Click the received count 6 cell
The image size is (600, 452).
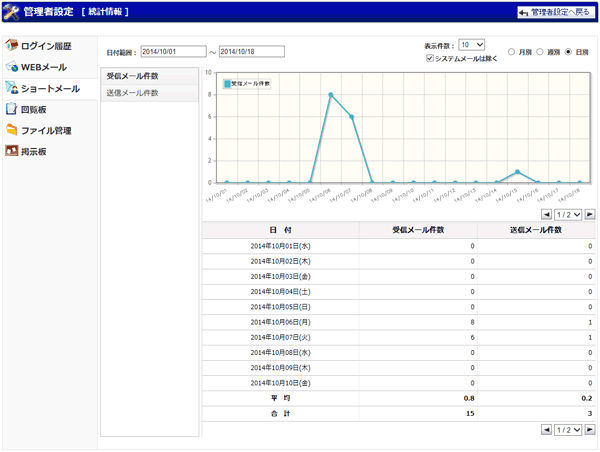tap(418, 338)
